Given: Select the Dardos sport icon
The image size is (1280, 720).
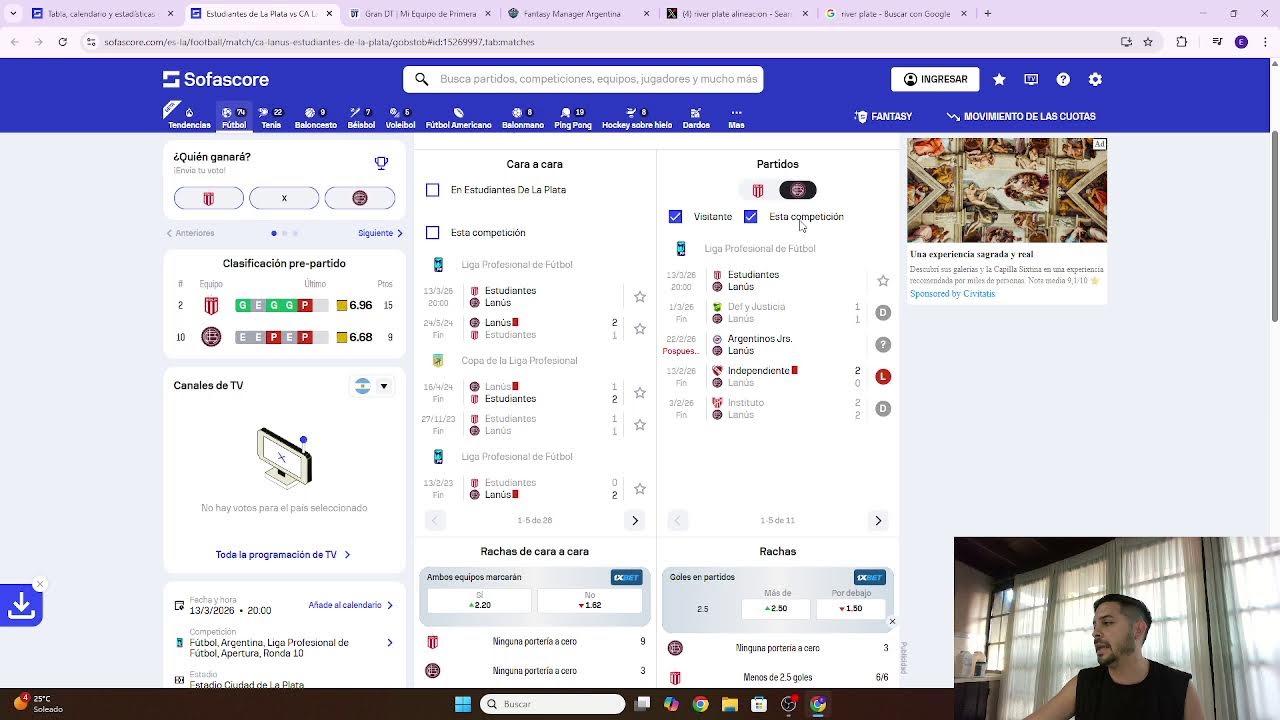Looking at the screenshot, I should tap(696, 117).
